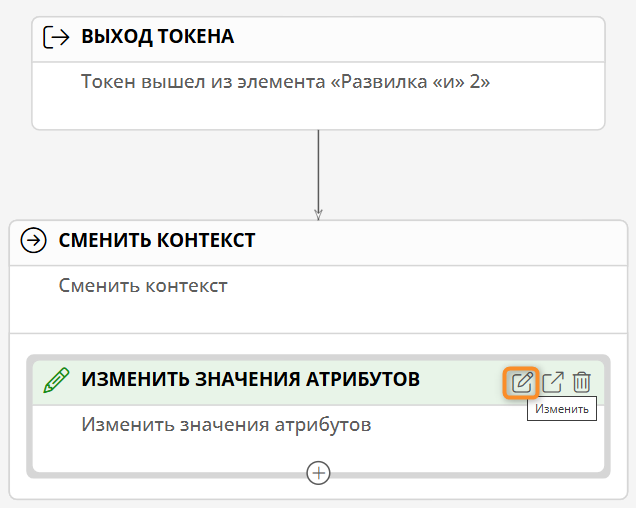
Task: Select the ВЫХОД ТОКЕНА header
Action: click(157, 37)
